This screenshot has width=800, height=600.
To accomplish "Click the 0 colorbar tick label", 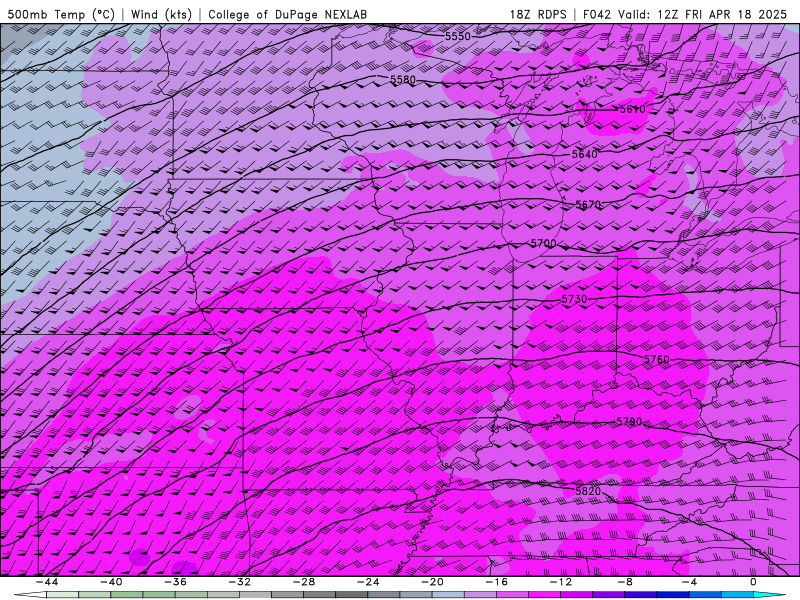I will tap(754, 582).
